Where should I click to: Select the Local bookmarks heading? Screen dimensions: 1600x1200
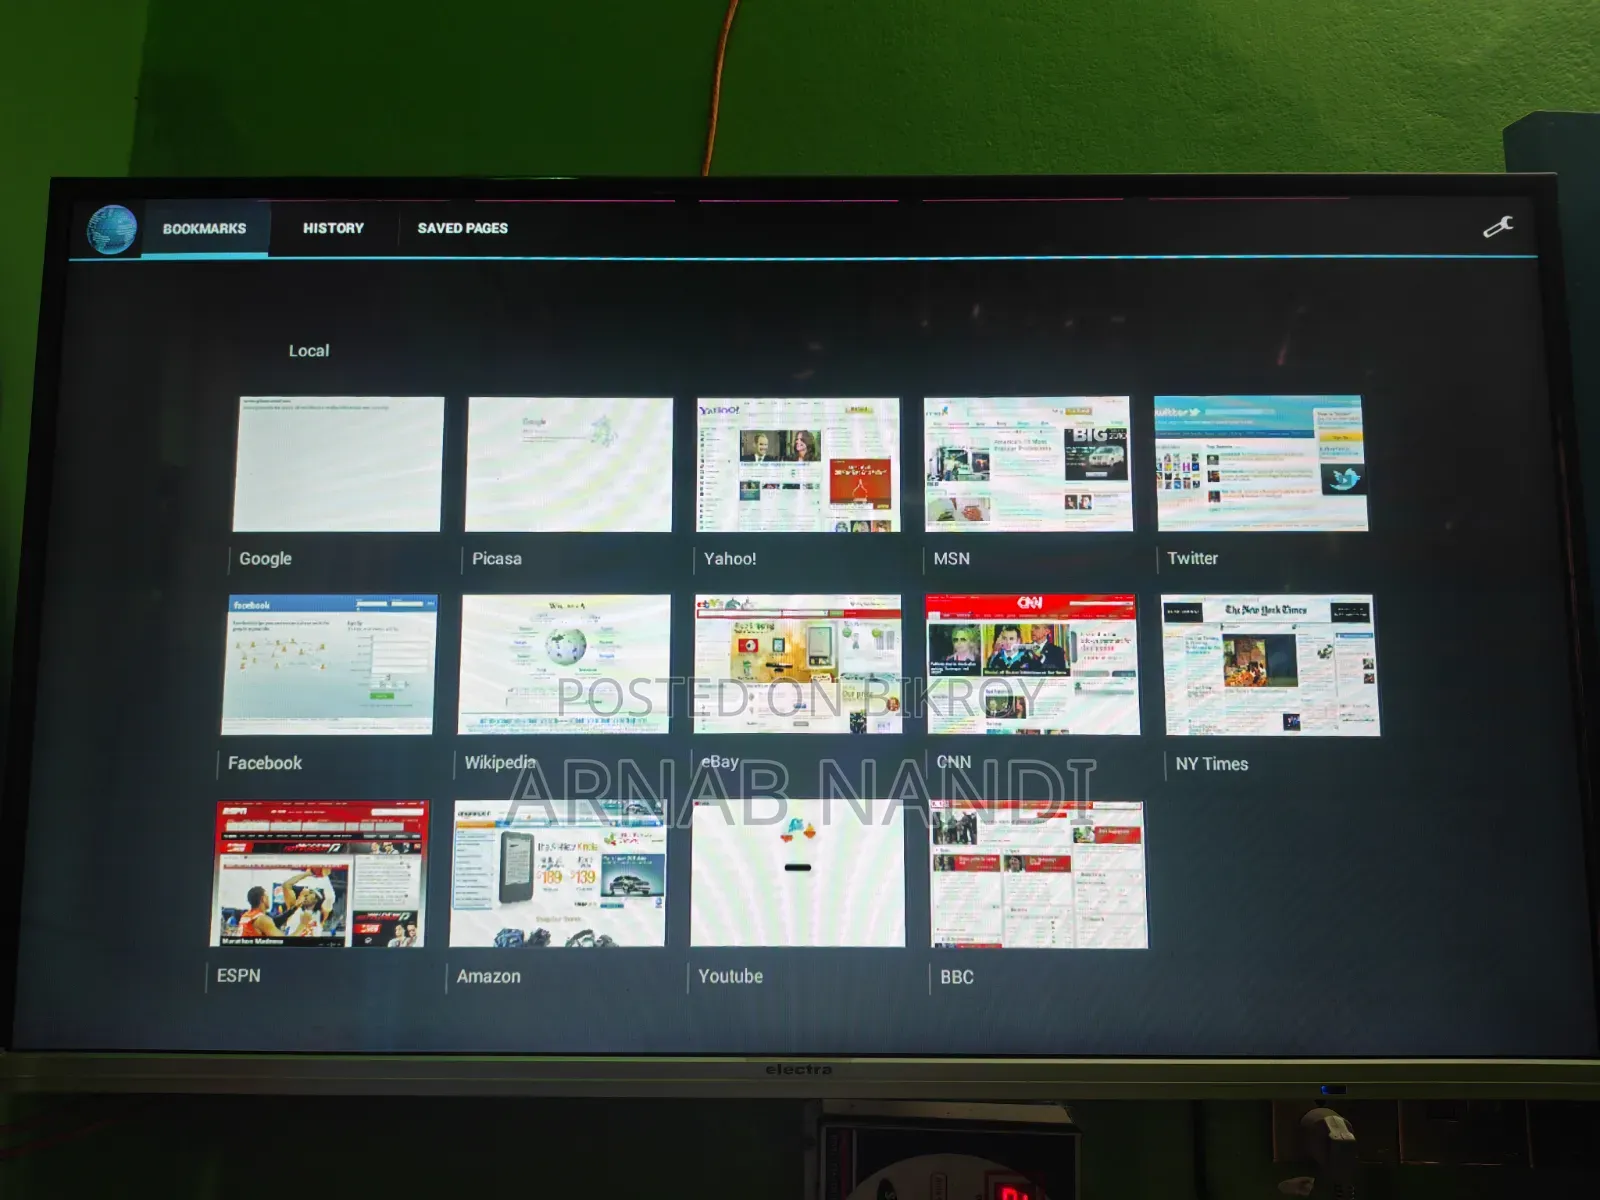point(308,351)
